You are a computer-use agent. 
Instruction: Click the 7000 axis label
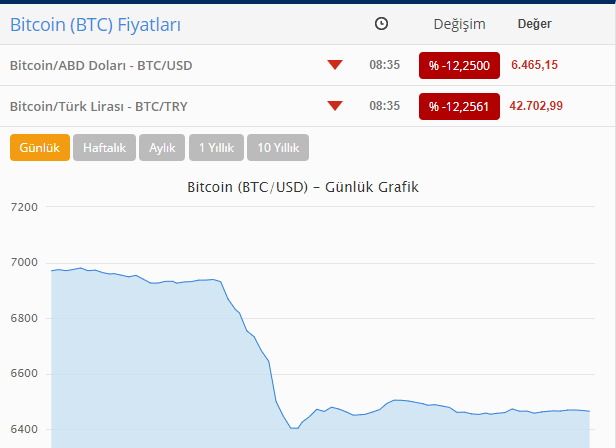pos(24,262)
